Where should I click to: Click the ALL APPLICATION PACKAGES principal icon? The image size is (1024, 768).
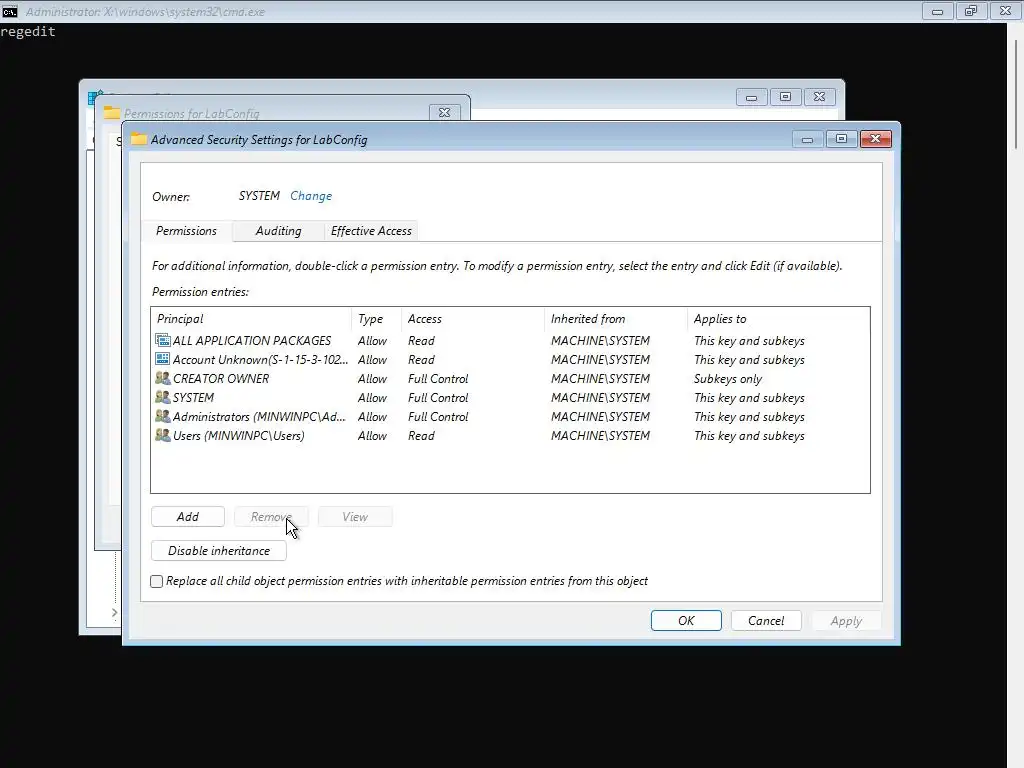tap(163, 340)
